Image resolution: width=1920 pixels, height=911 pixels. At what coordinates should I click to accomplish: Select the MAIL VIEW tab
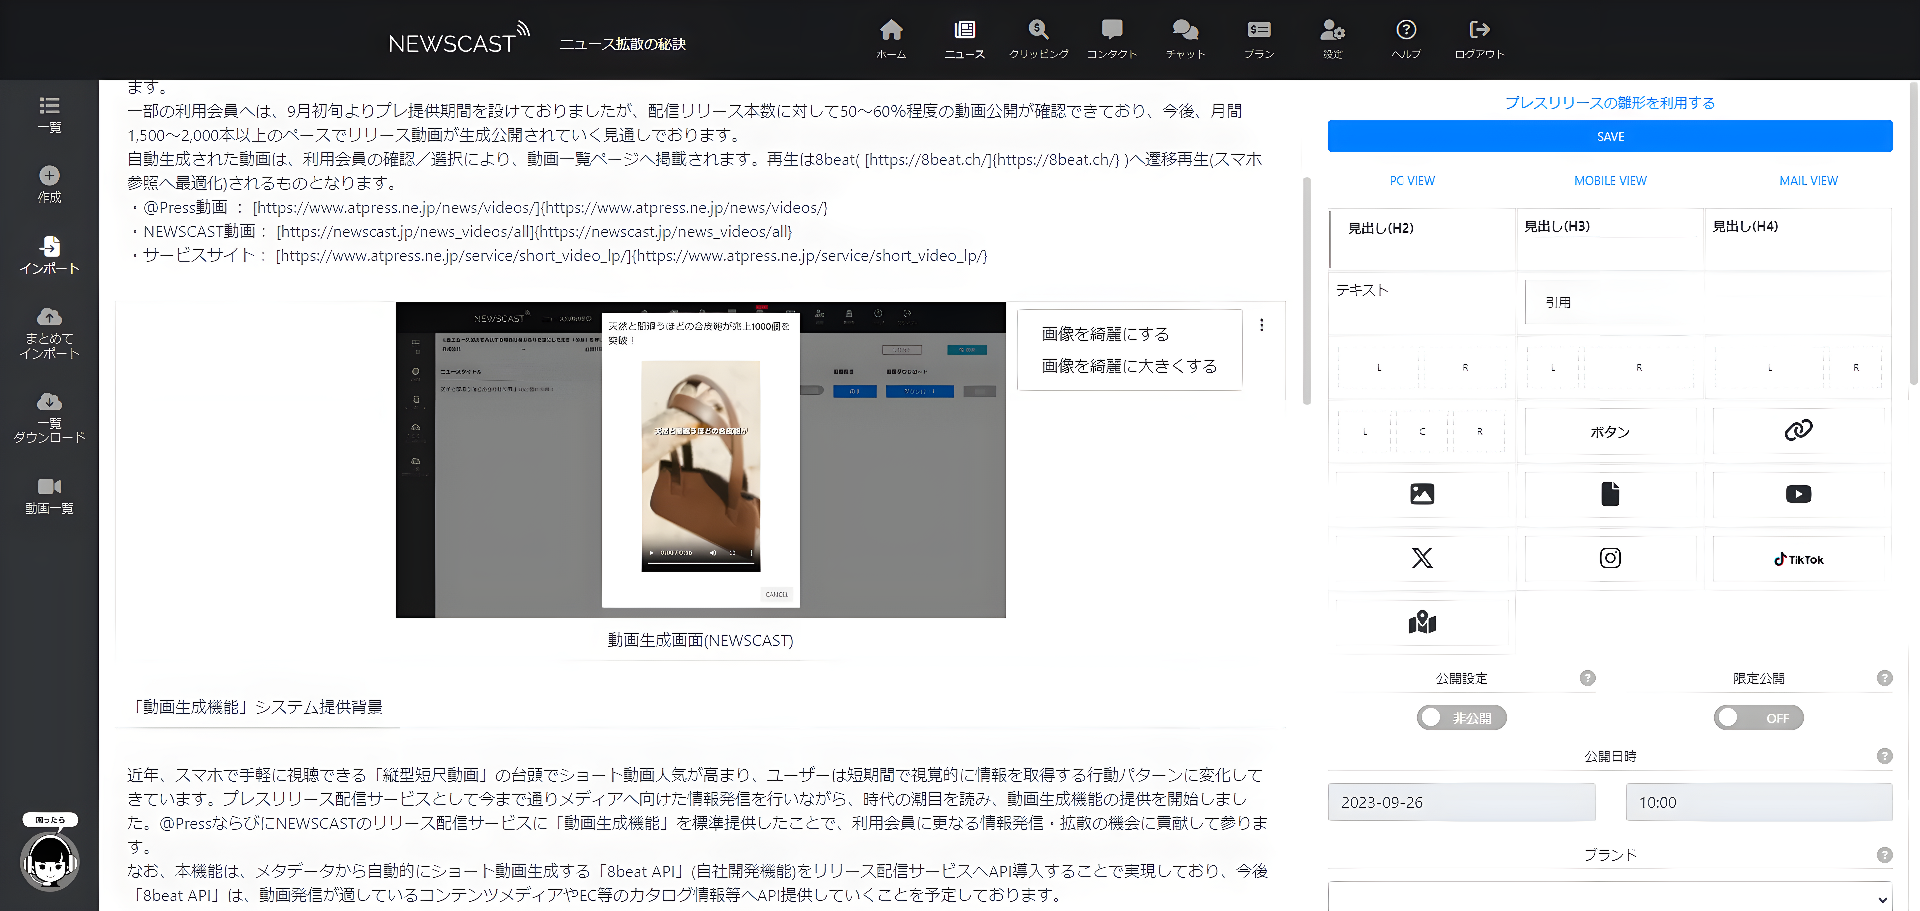(1807, 181)
